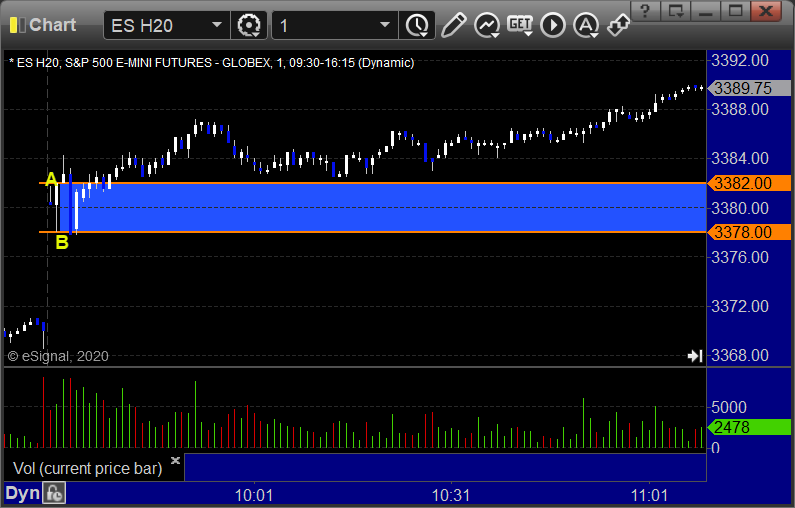The width and height of the screenshot is (795, 508).
Task: Click the Dyn label in bottom bar
Action: coord(22,493)
